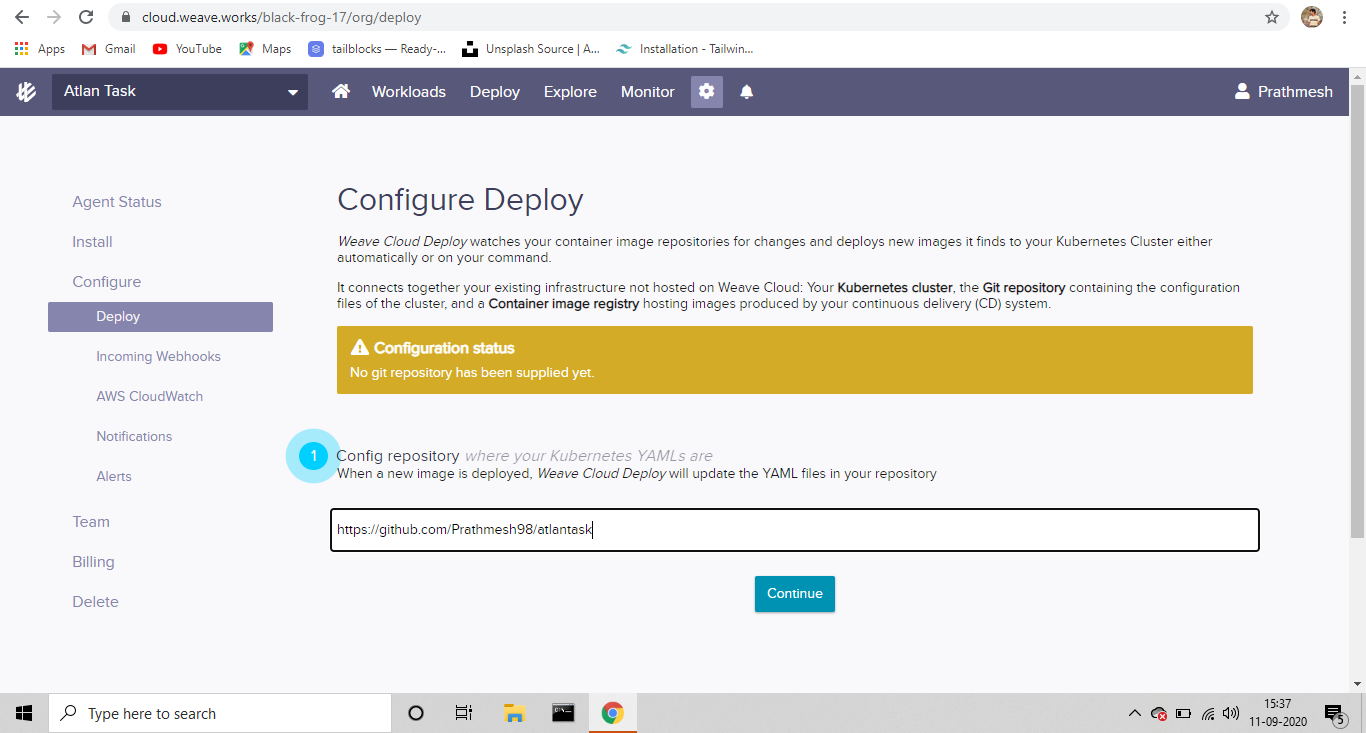Click the Continue button
Viewport: 1366px width, 733px height.
[795, 593]
